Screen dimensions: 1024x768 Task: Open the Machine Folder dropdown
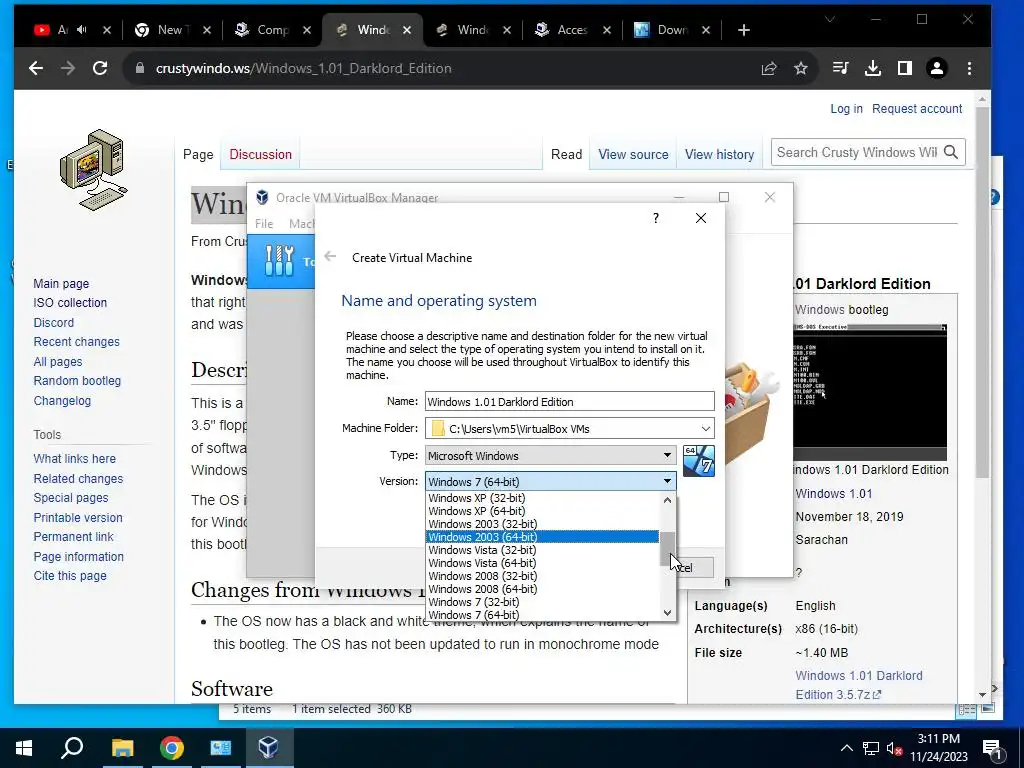(705, 428)
